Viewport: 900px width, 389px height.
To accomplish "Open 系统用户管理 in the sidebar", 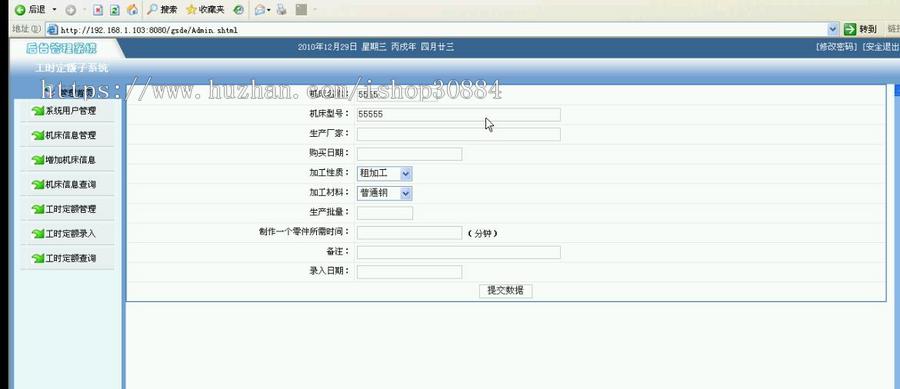I will pyautogui.click(x=70, y=111).
